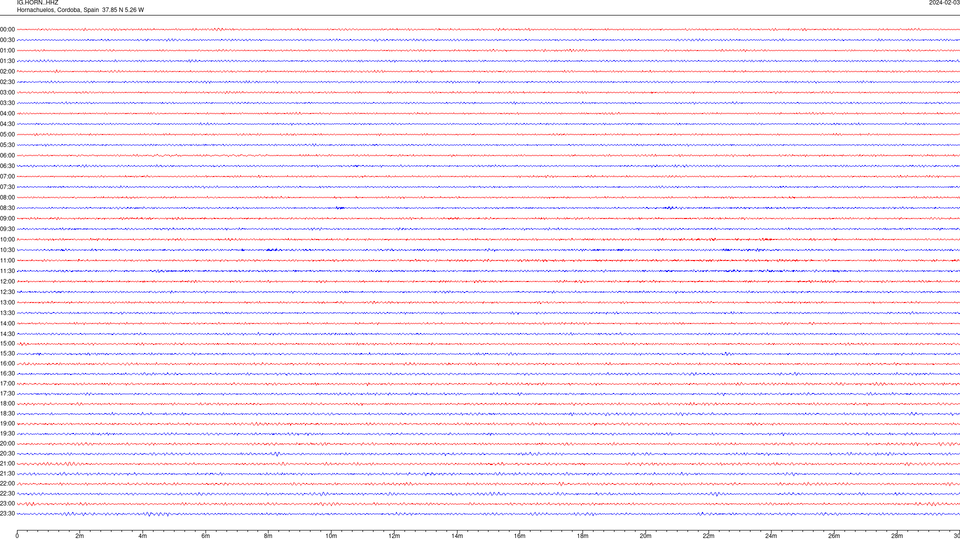The width and height of the screenshot is (960, 540).
Task: Click the '08:30' time row label
Action: click(7, 208)
